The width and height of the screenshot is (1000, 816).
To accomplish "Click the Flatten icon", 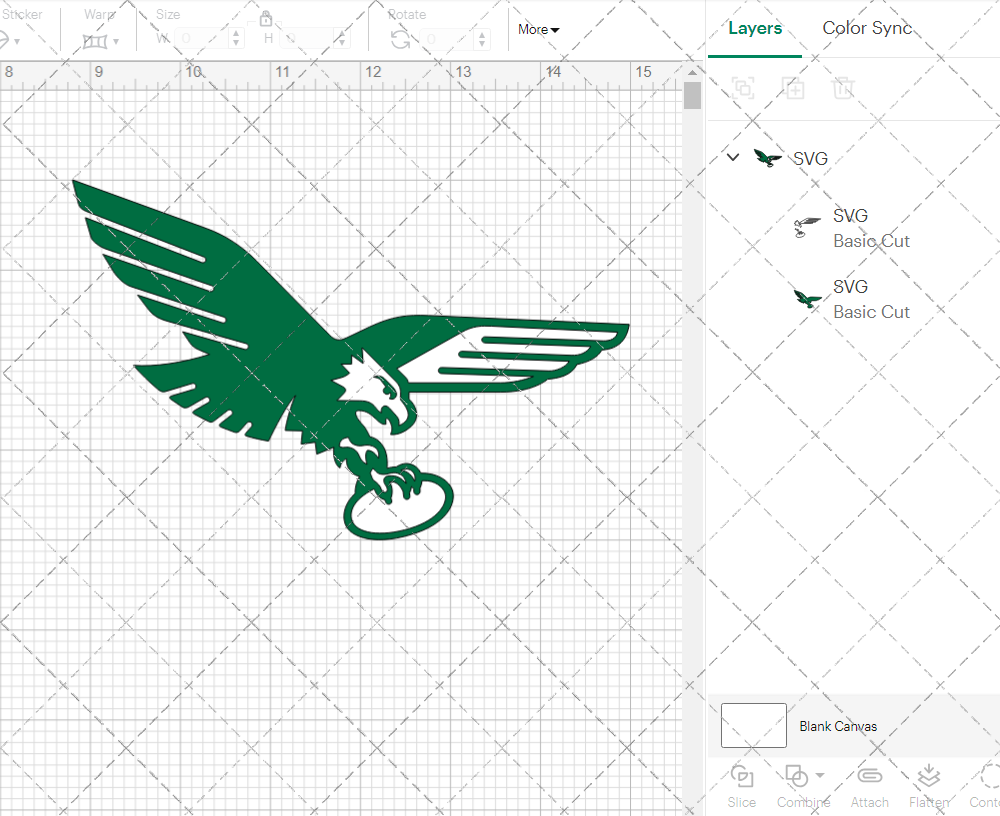I will [x=929, y=784].
